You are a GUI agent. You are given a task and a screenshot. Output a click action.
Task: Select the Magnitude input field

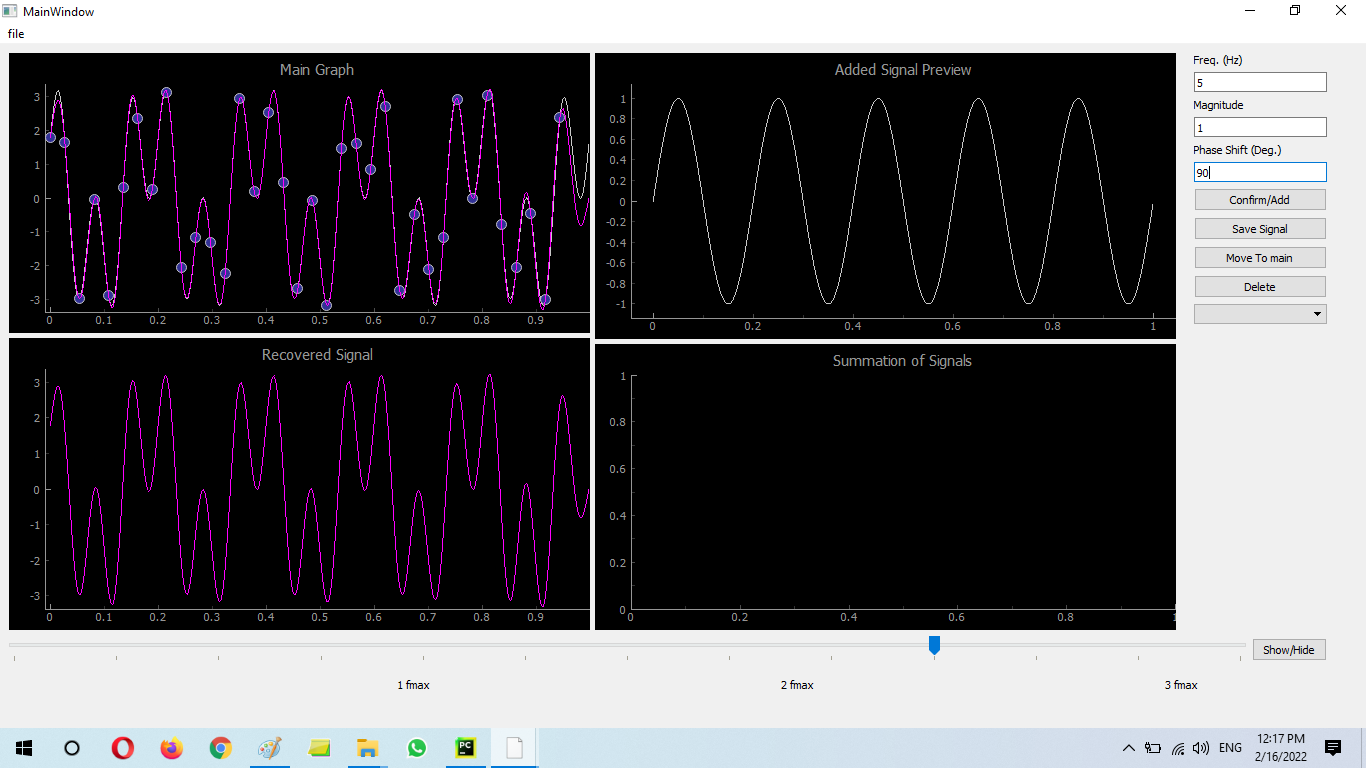pos(1259,127)
